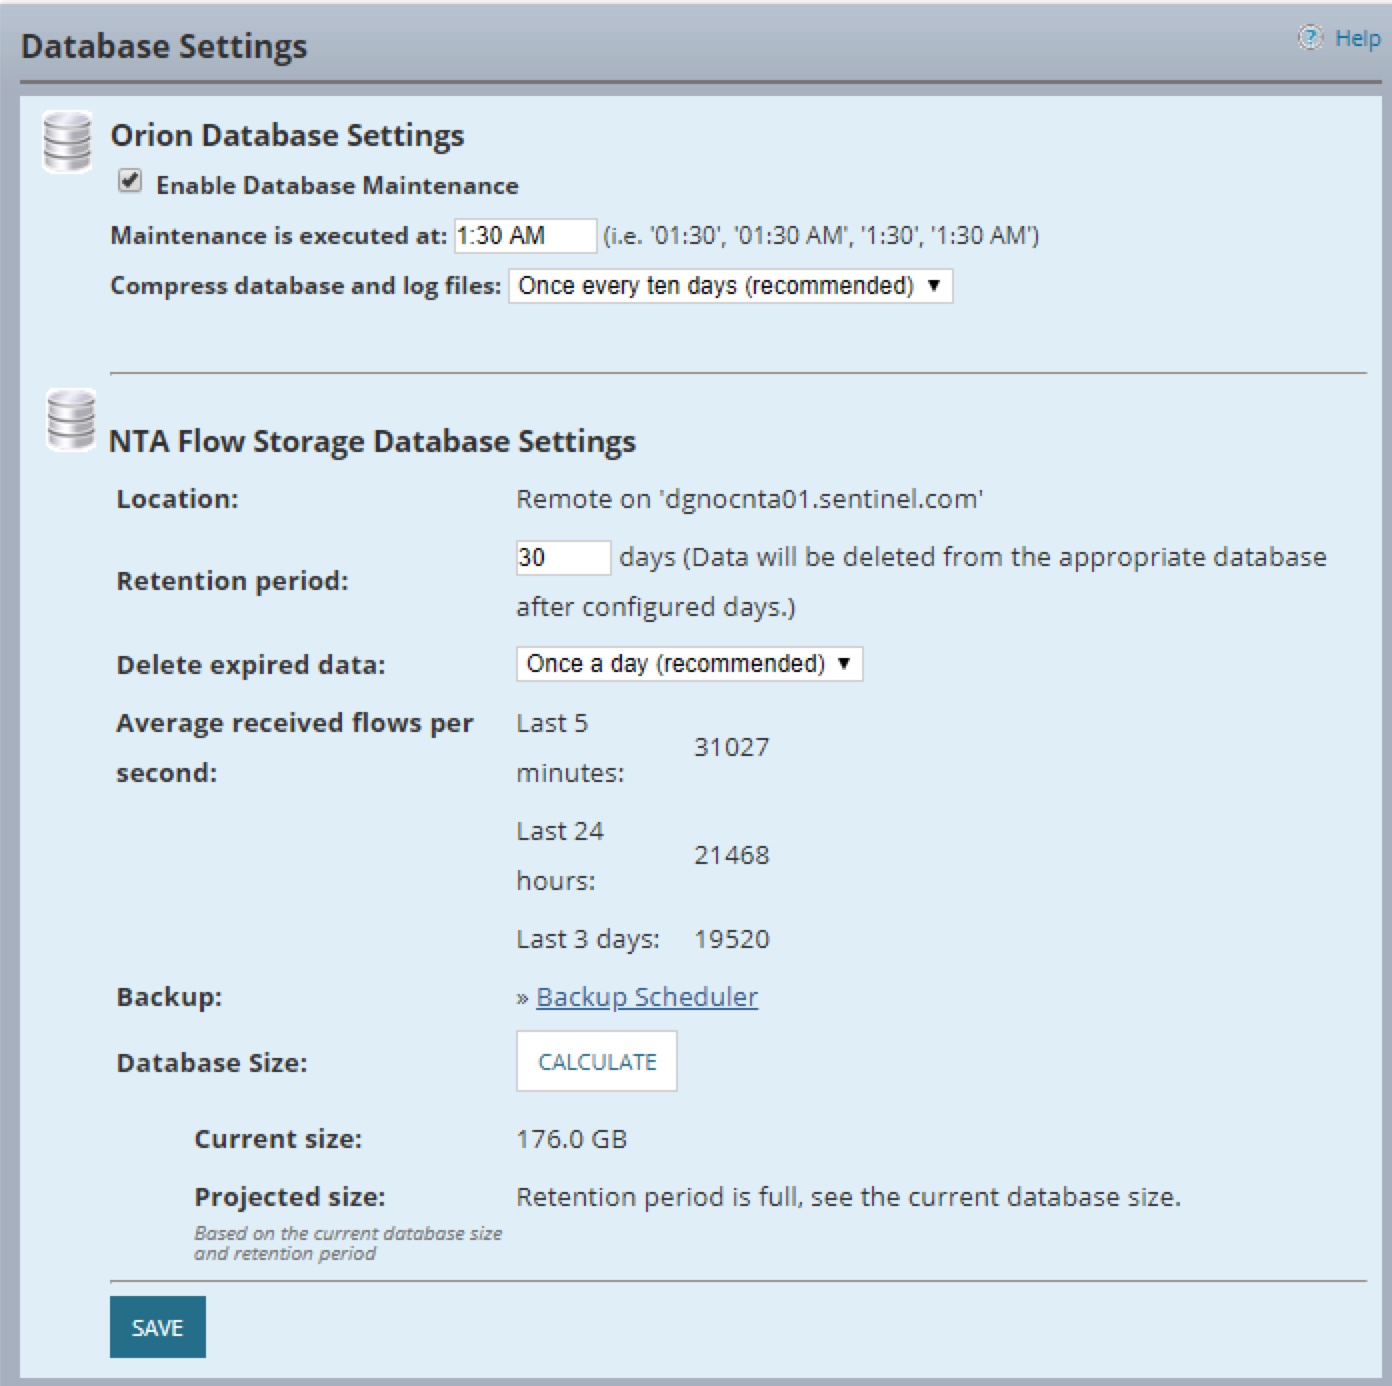Focus the Retention period days field
The image size is (1392, 1386).
[563, 557]
